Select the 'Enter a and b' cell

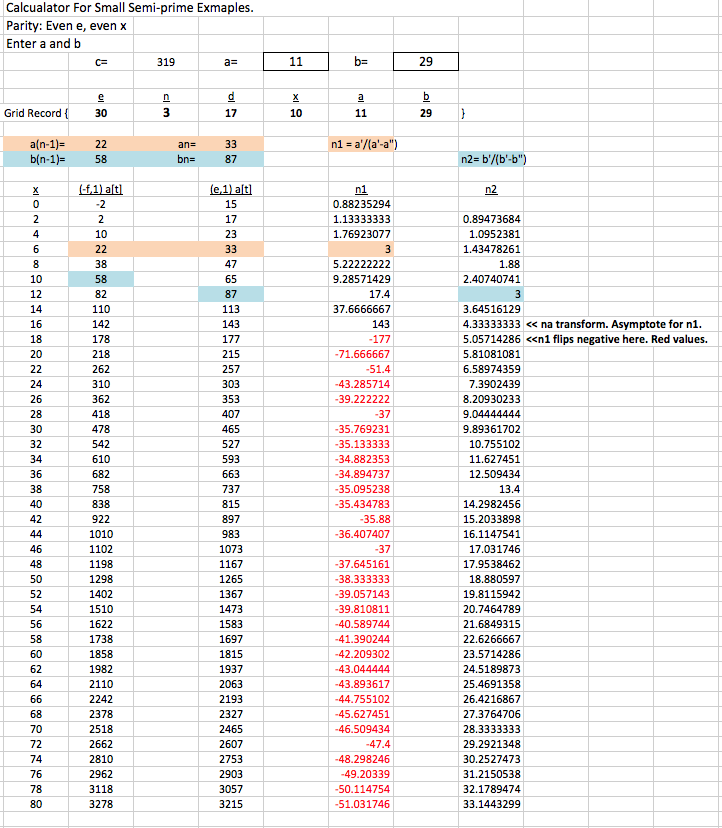(x=43, y=44)
